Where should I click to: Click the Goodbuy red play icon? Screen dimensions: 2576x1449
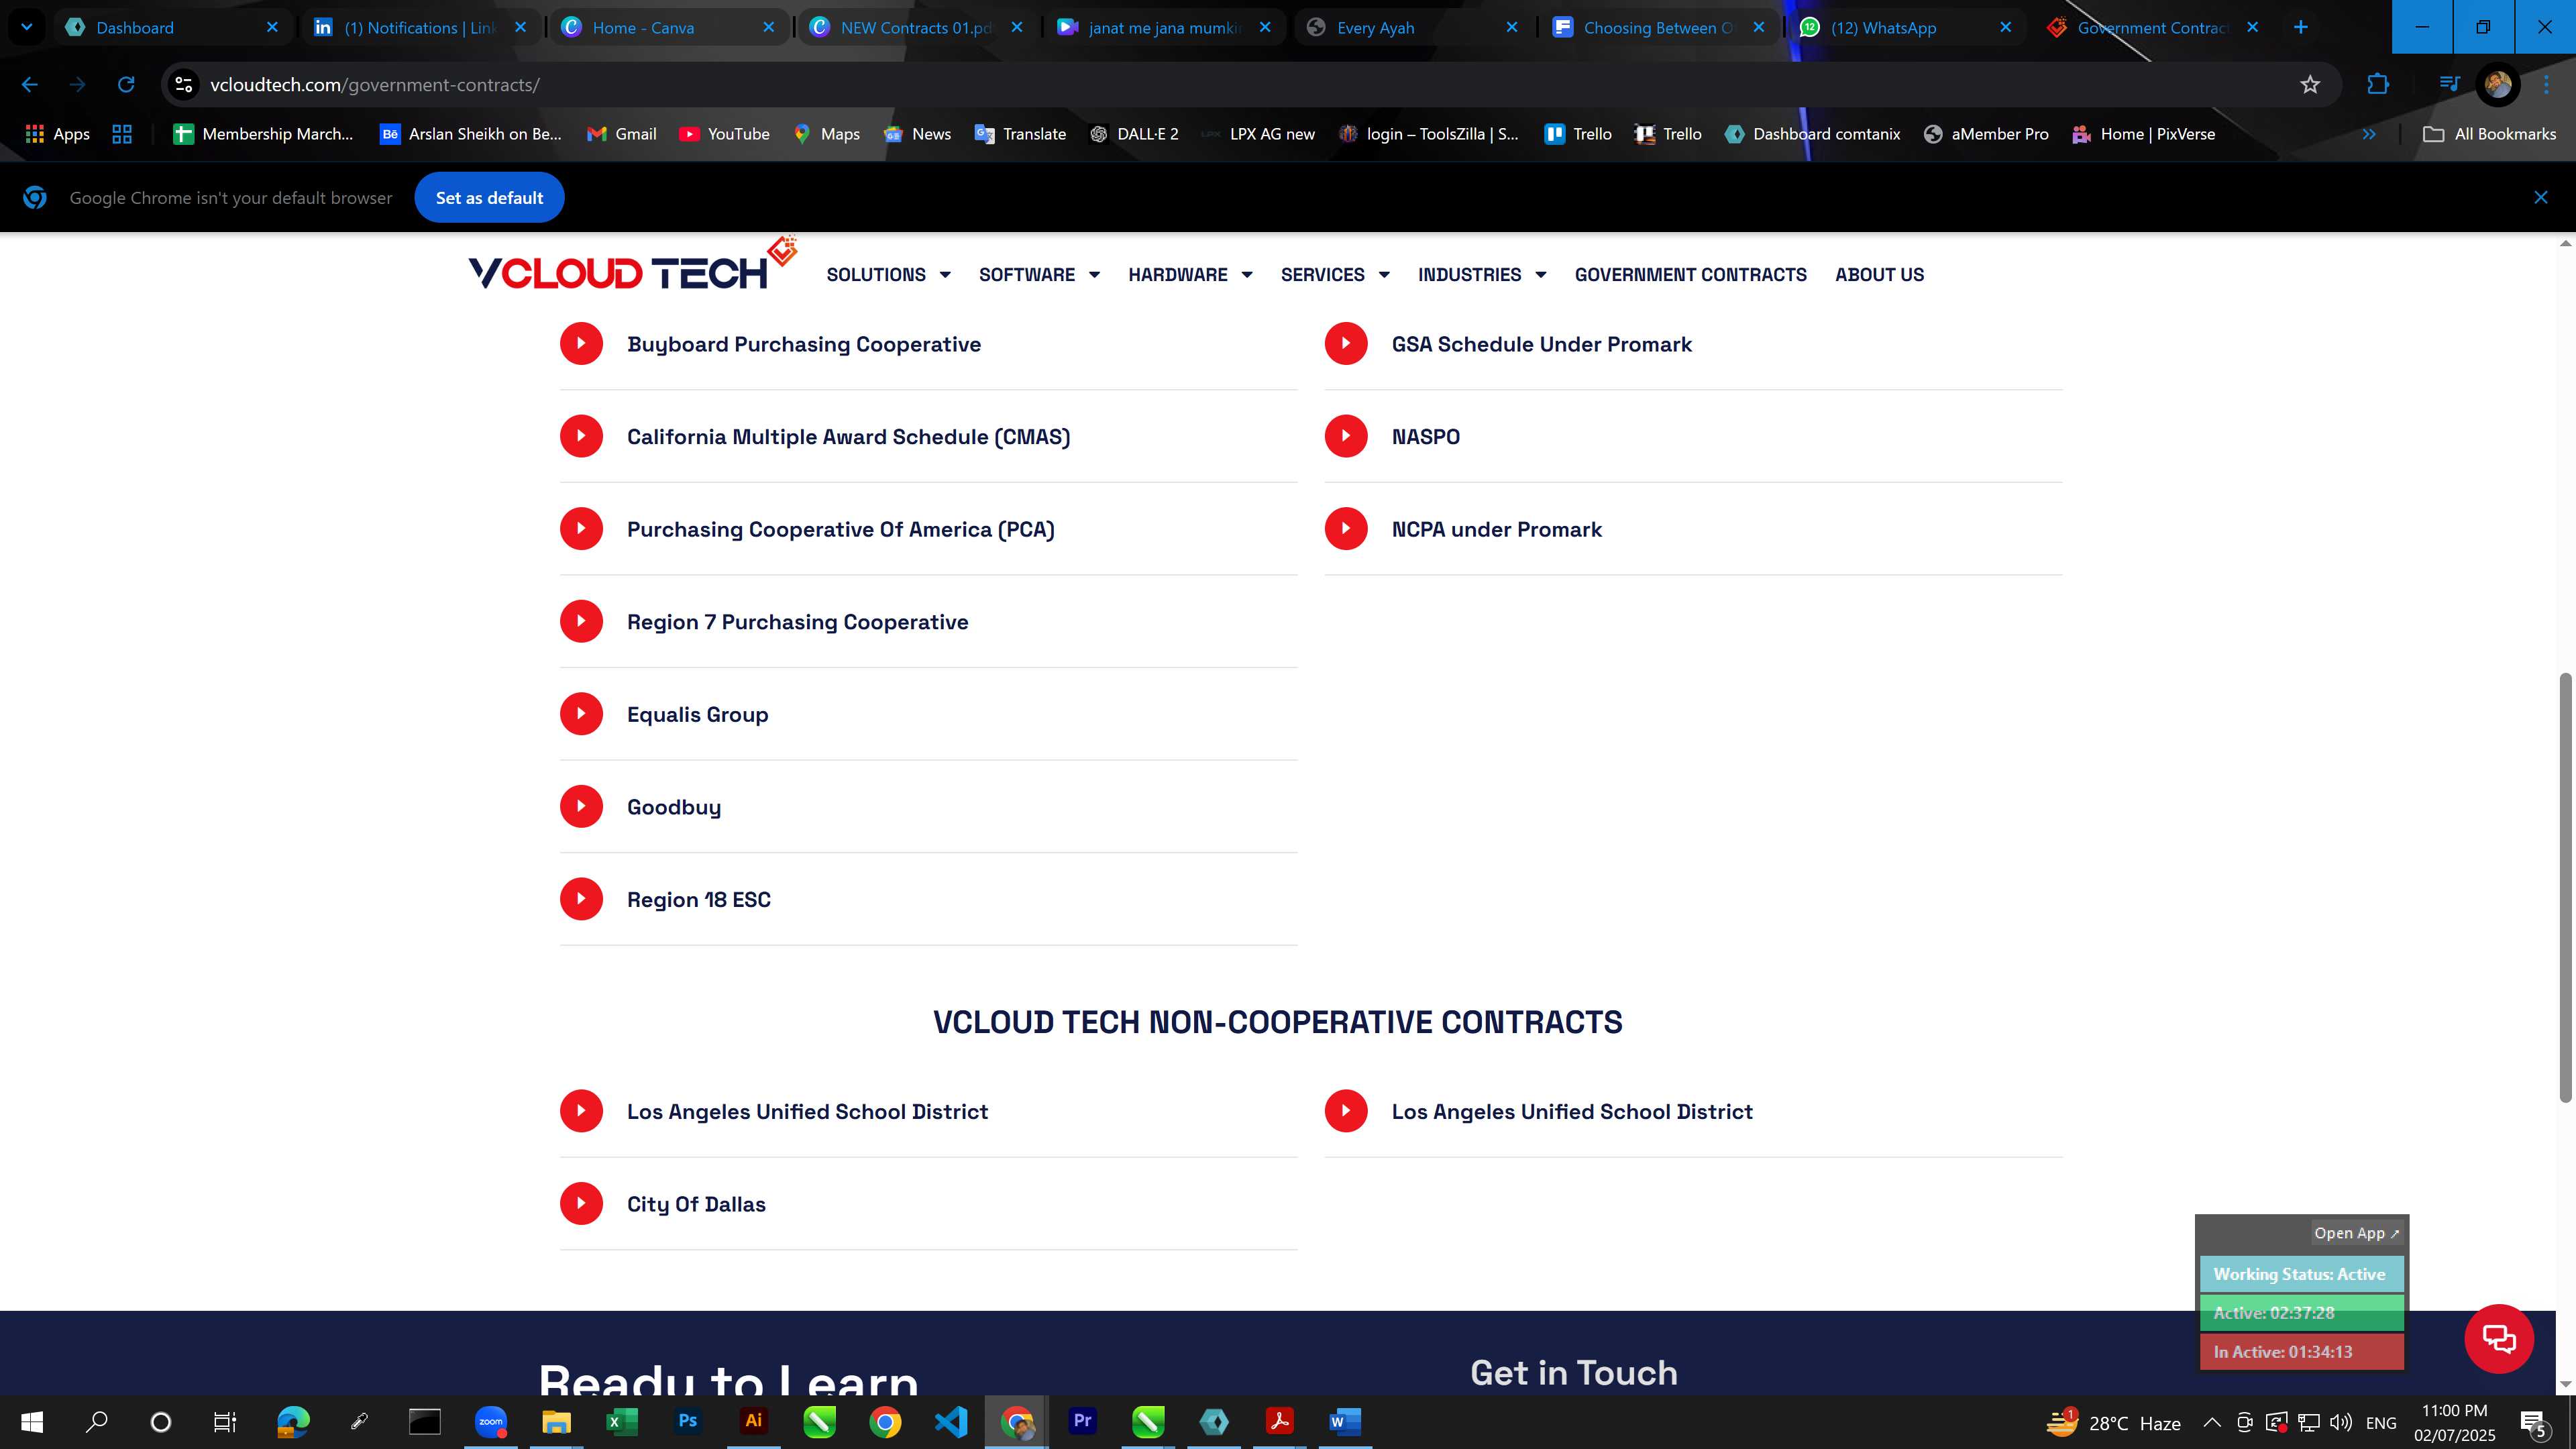pyautogui.click(x=581, y=806)
